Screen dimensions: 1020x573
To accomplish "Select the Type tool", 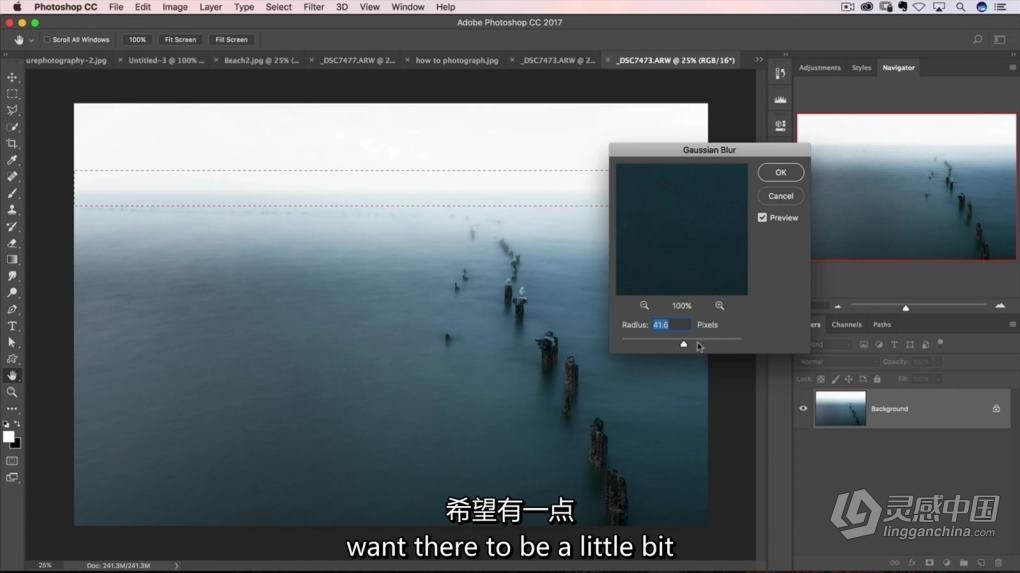I will pos(12,326).
